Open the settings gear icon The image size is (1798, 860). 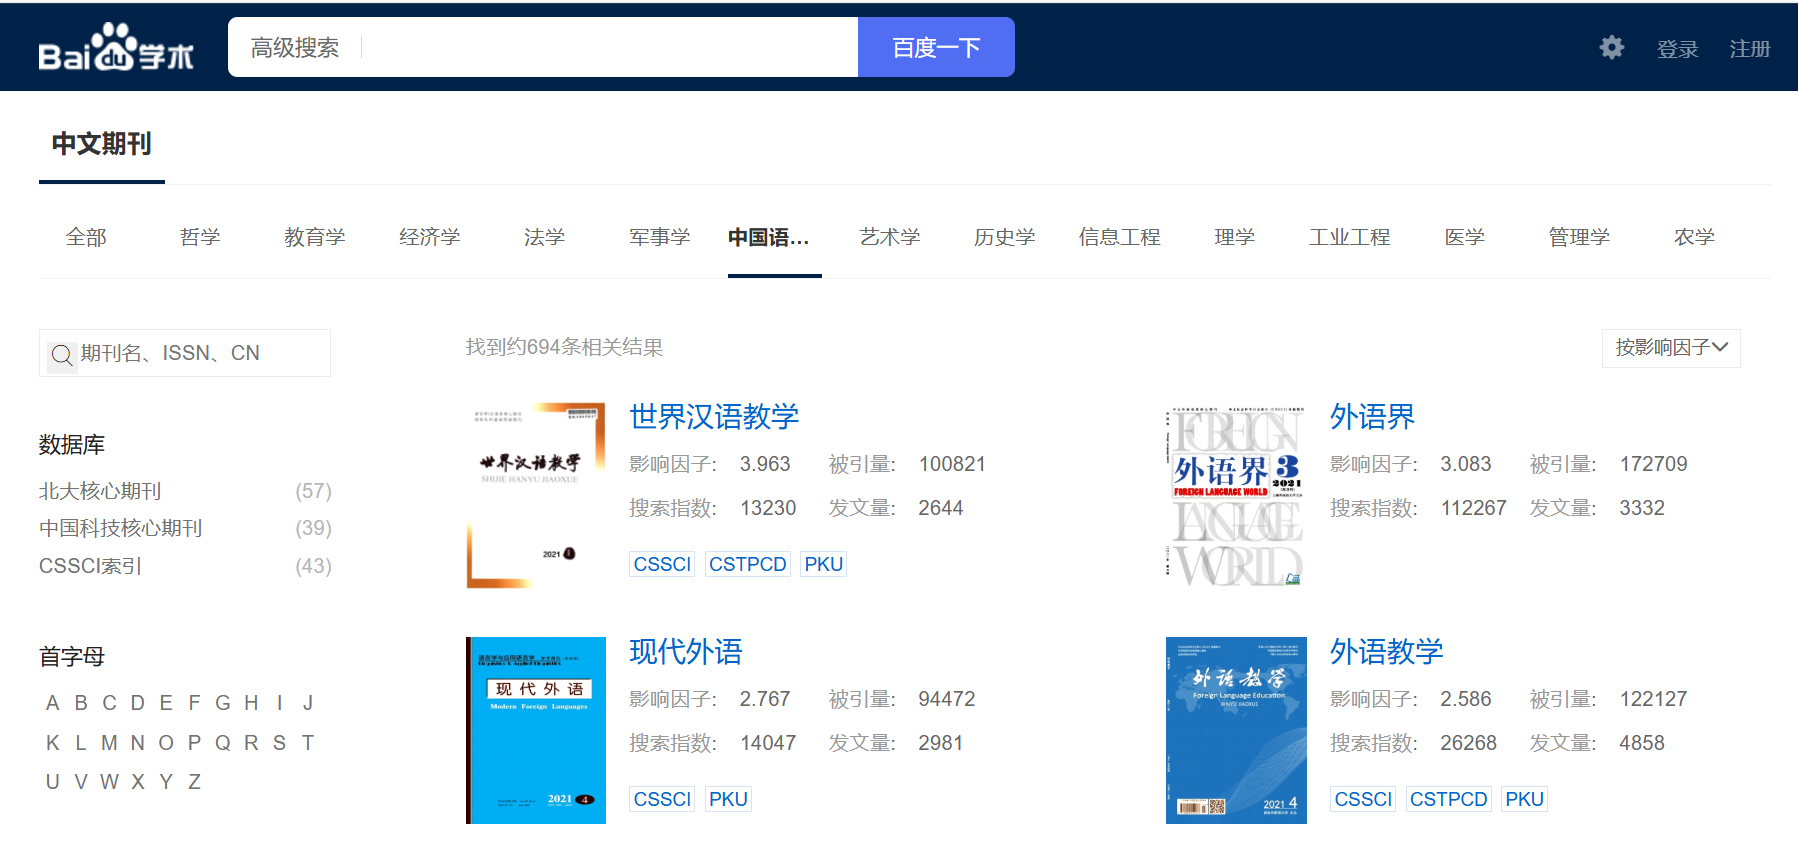click(1611, 47)
